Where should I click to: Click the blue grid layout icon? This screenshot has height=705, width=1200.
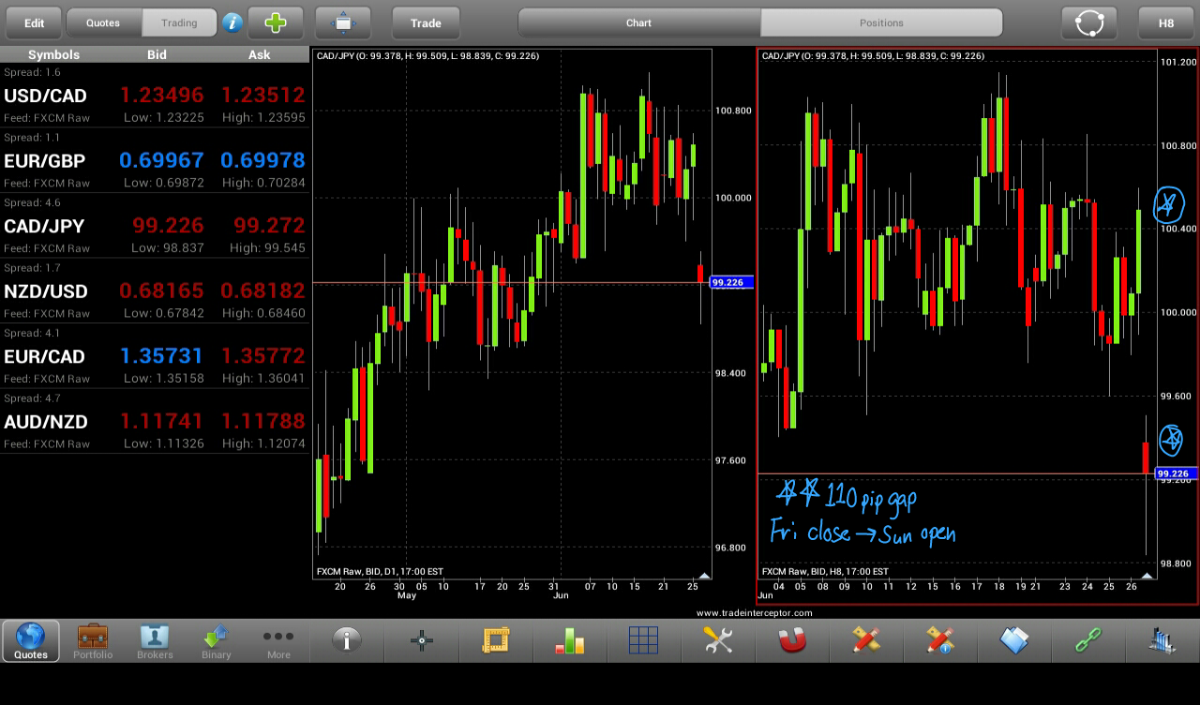[x=644, y=640]
